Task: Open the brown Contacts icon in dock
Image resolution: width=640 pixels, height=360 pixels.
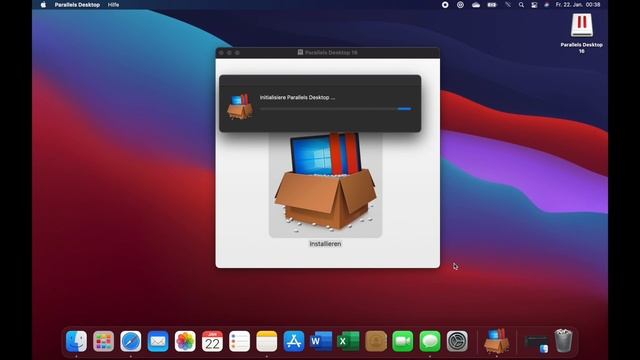Action: (x=376, y=341)
